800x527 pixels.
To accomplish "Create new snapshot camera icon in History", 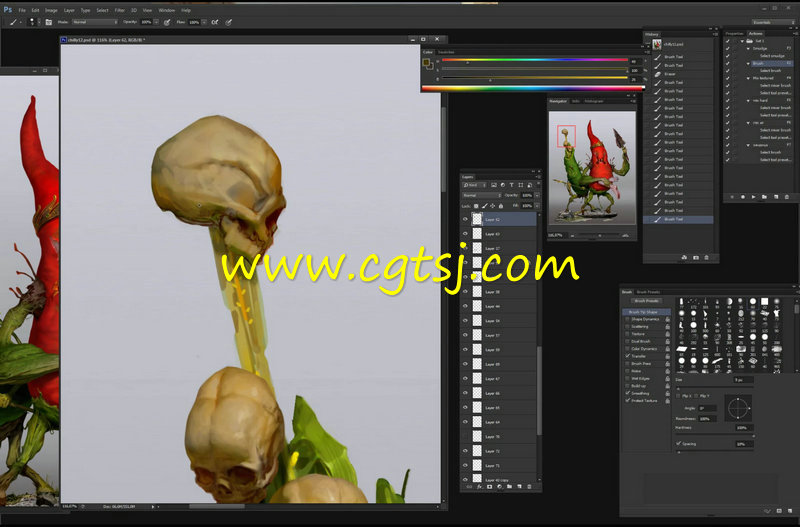I will click(695, 258).
